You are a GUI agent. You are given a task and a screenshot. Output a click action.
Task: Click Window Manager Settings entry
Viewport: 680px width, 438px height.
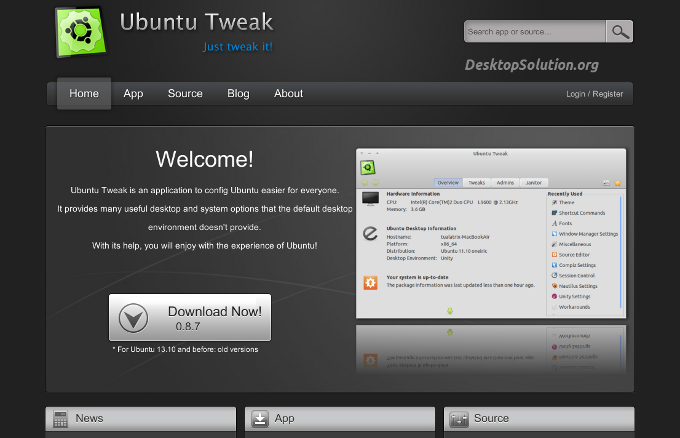(585, 234)
